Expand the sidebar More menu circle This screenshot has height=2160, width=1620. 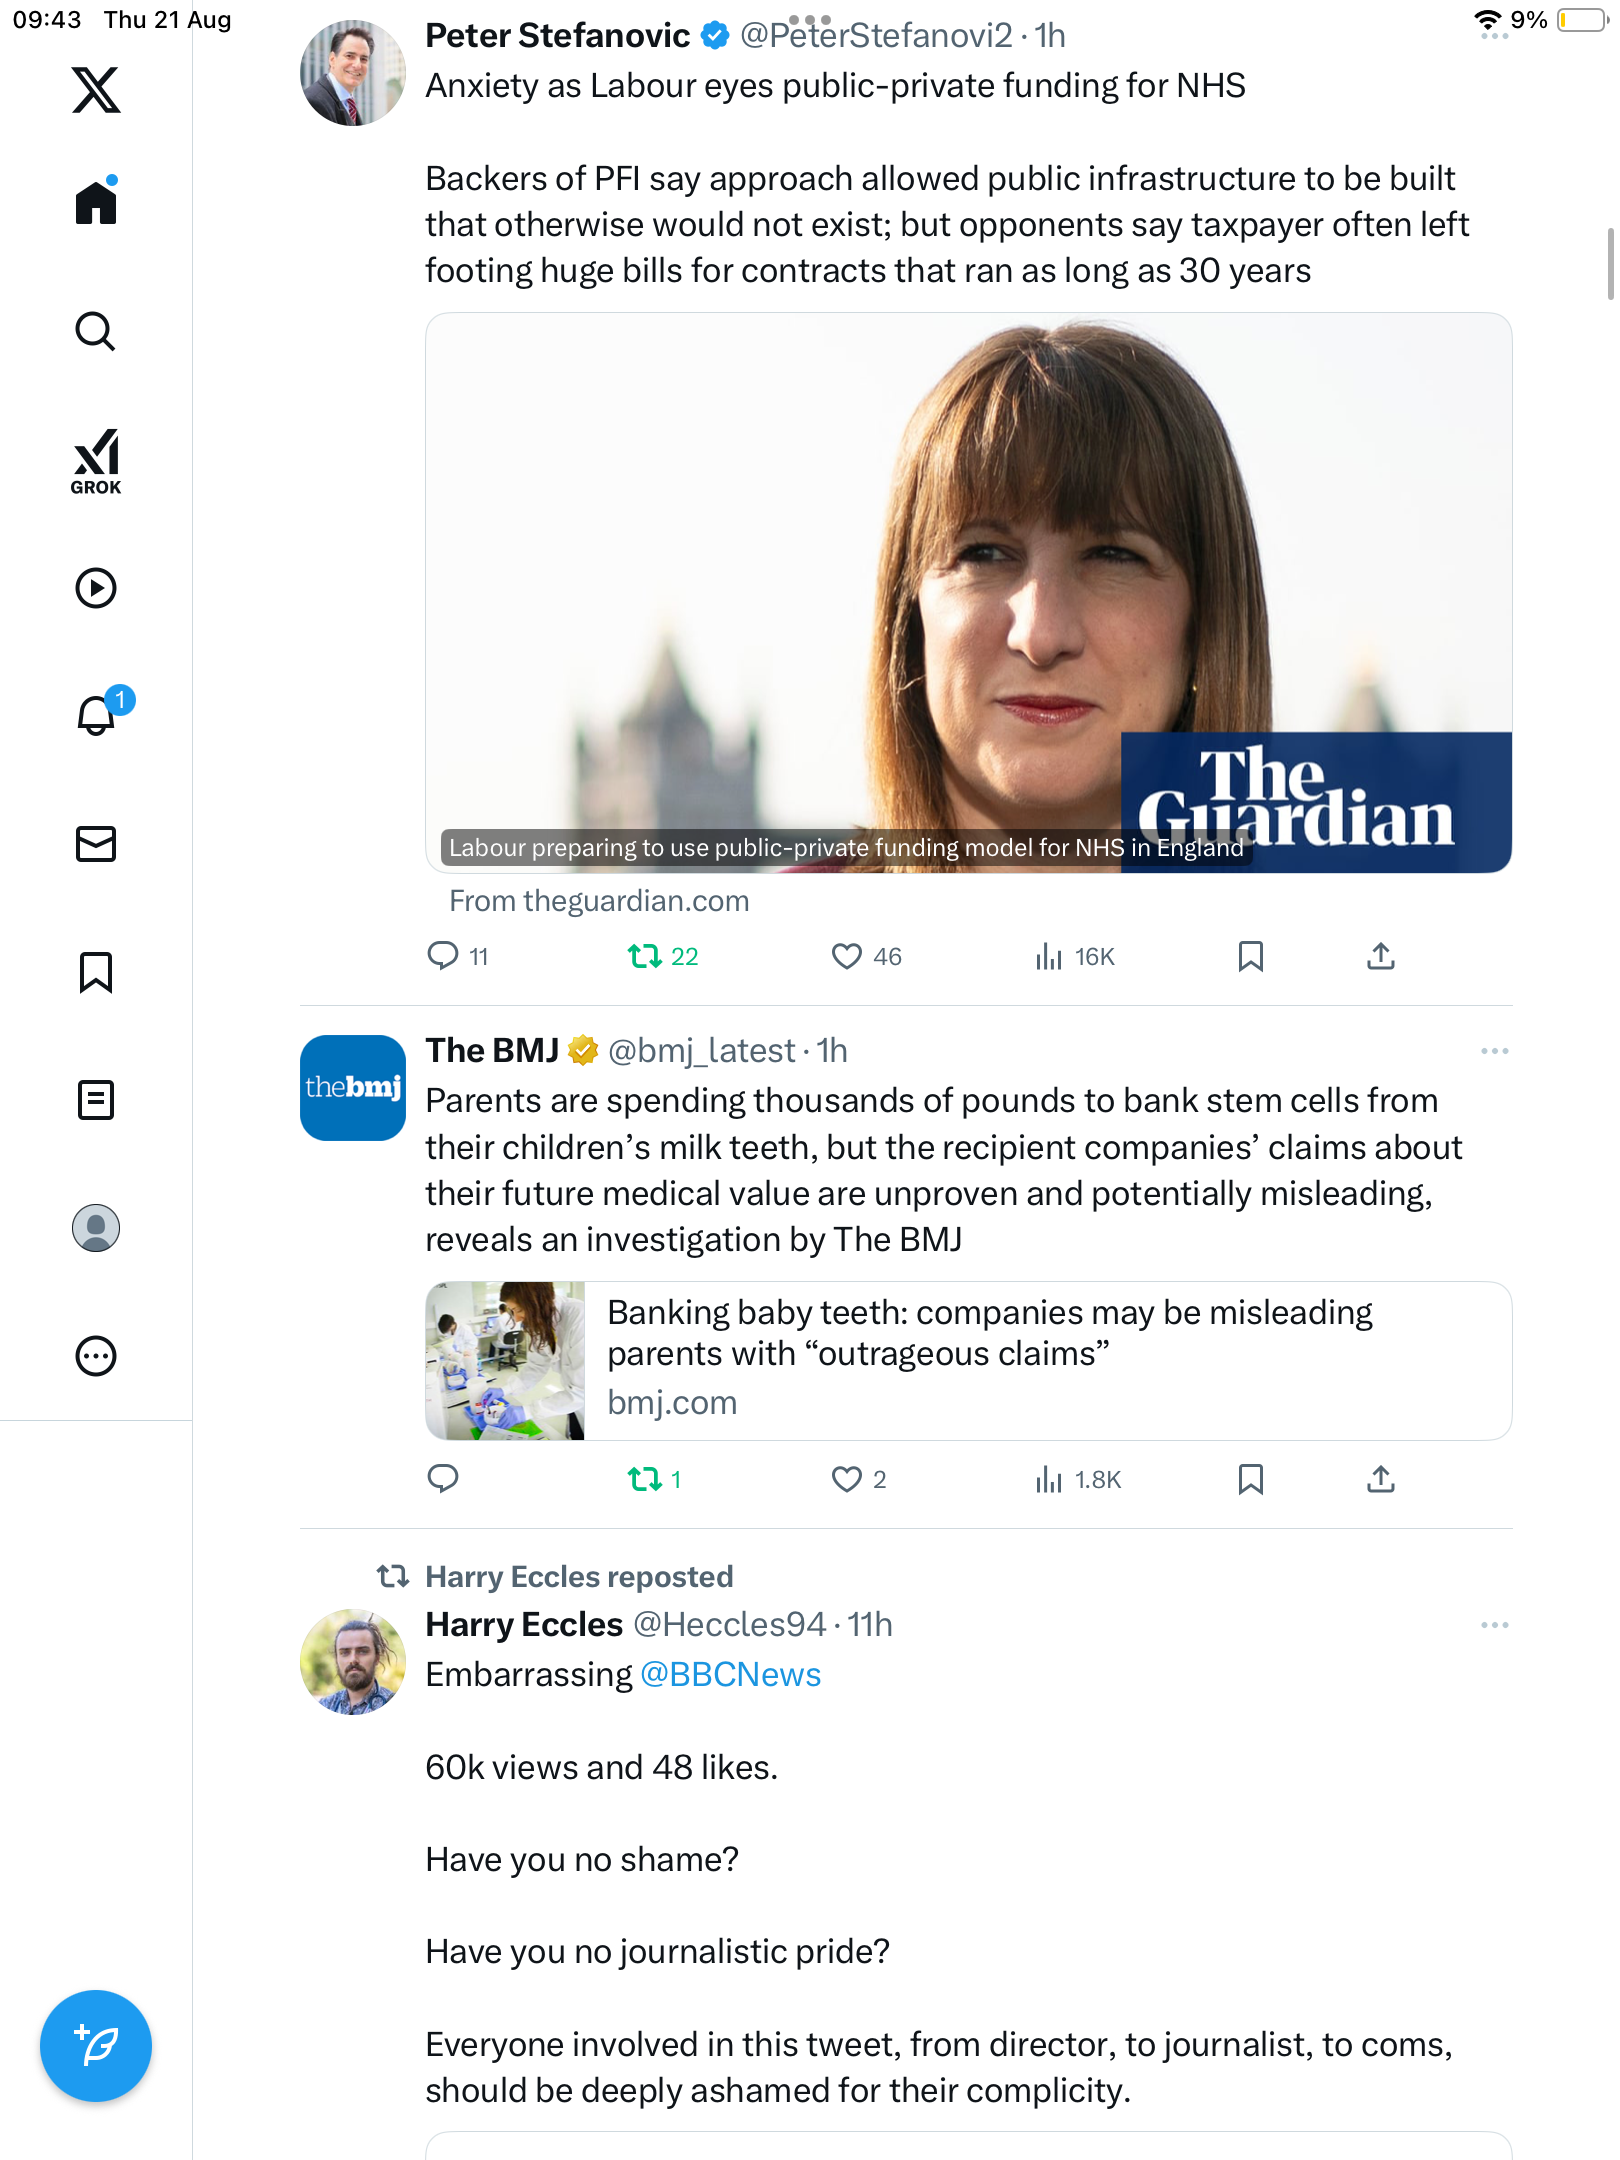[96, 1356]
